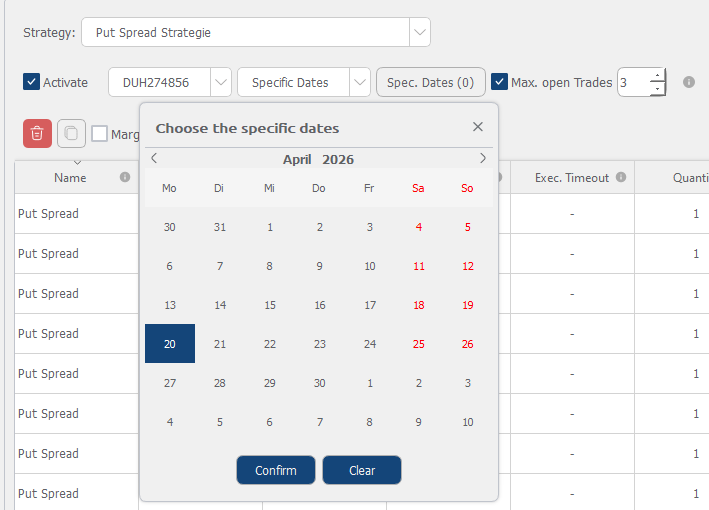
Task: Click info icon beside Max. open Trades
Action: [689, 82]
